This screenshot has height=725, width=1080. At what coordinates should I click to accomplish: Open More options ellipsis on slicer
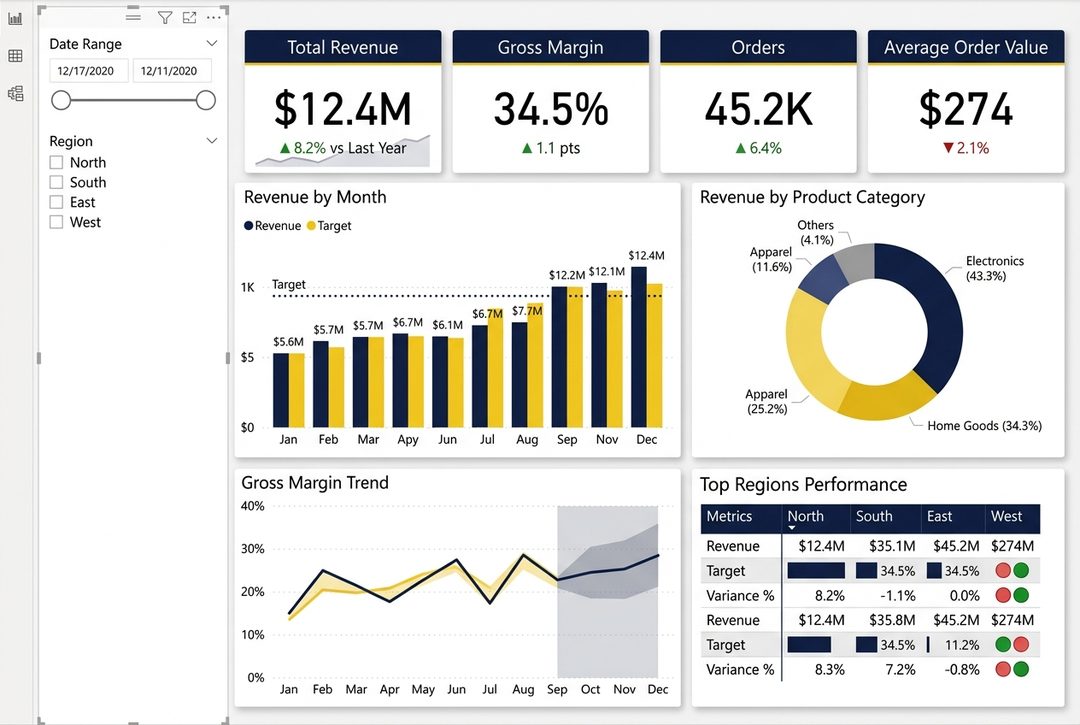point(214,17)
